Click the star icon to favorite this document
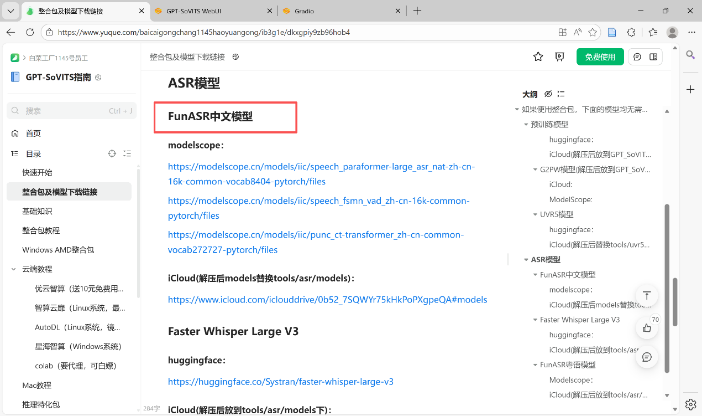This screenshot has height=416, width=702. coord(538,57)
